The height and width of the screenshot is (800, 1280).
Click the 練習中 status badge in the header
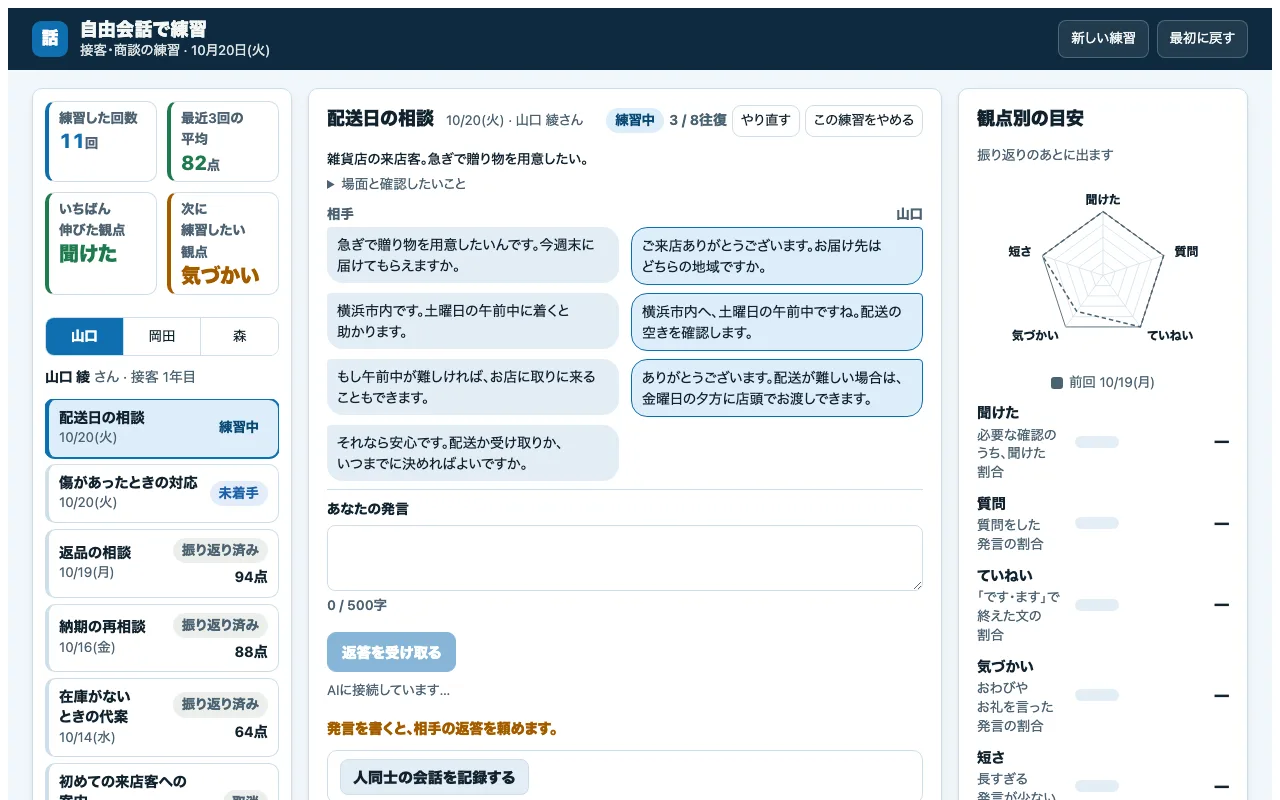click(x=635, y=120)
